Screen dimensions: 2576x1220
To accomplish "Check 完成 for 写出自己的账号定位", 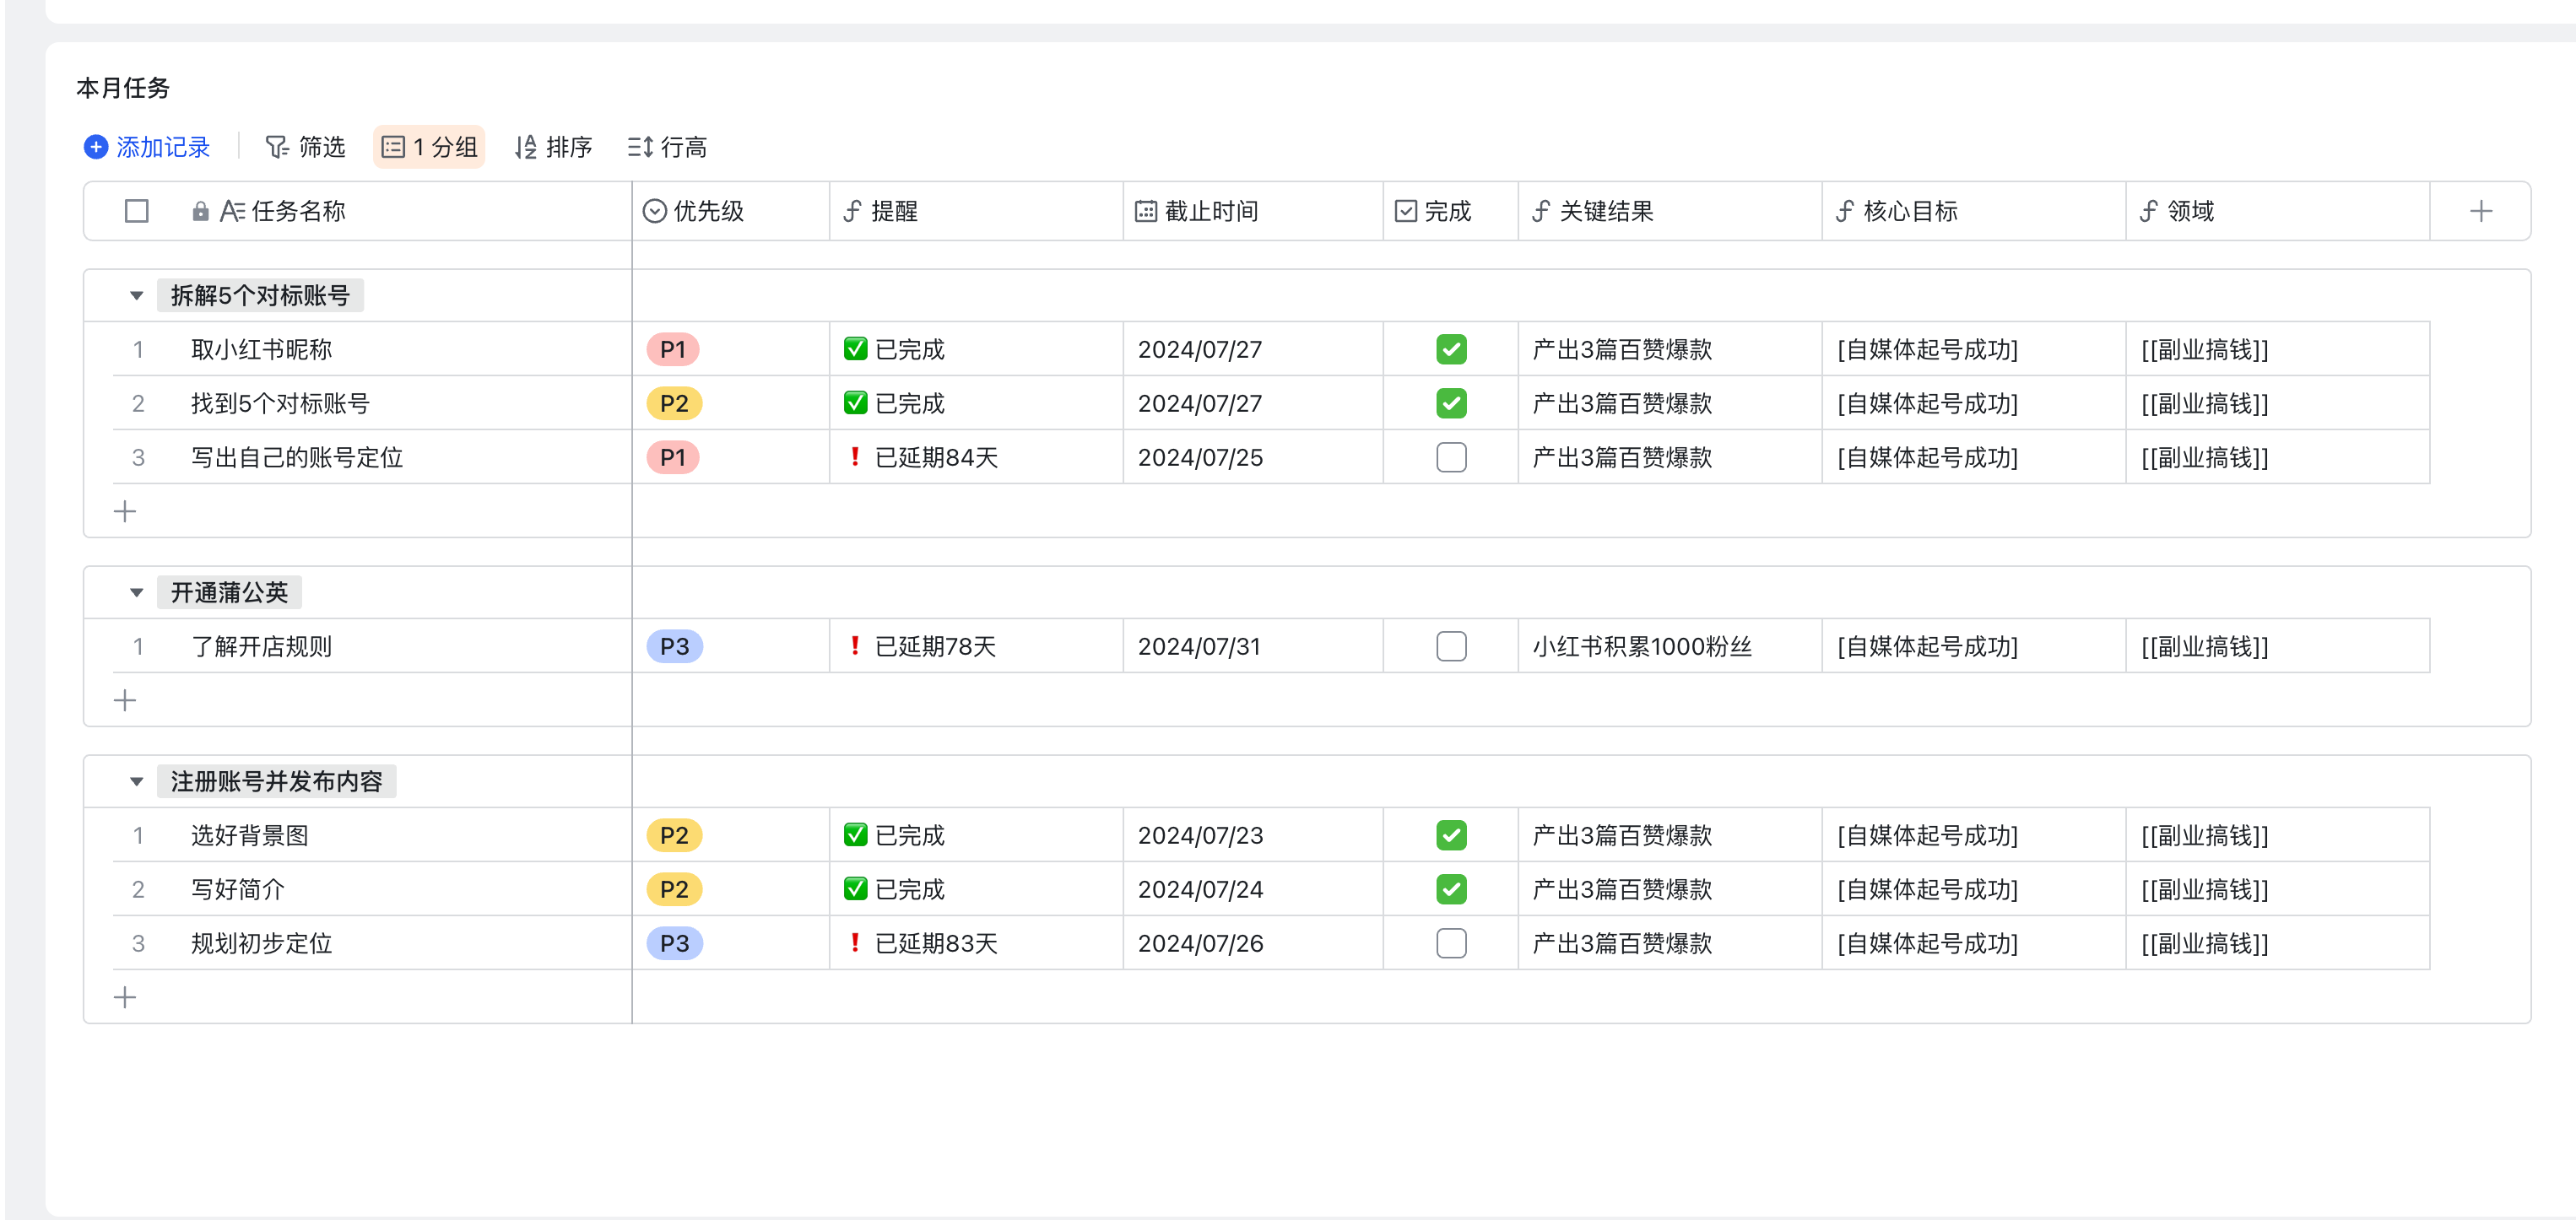I will click(1451, 457).
